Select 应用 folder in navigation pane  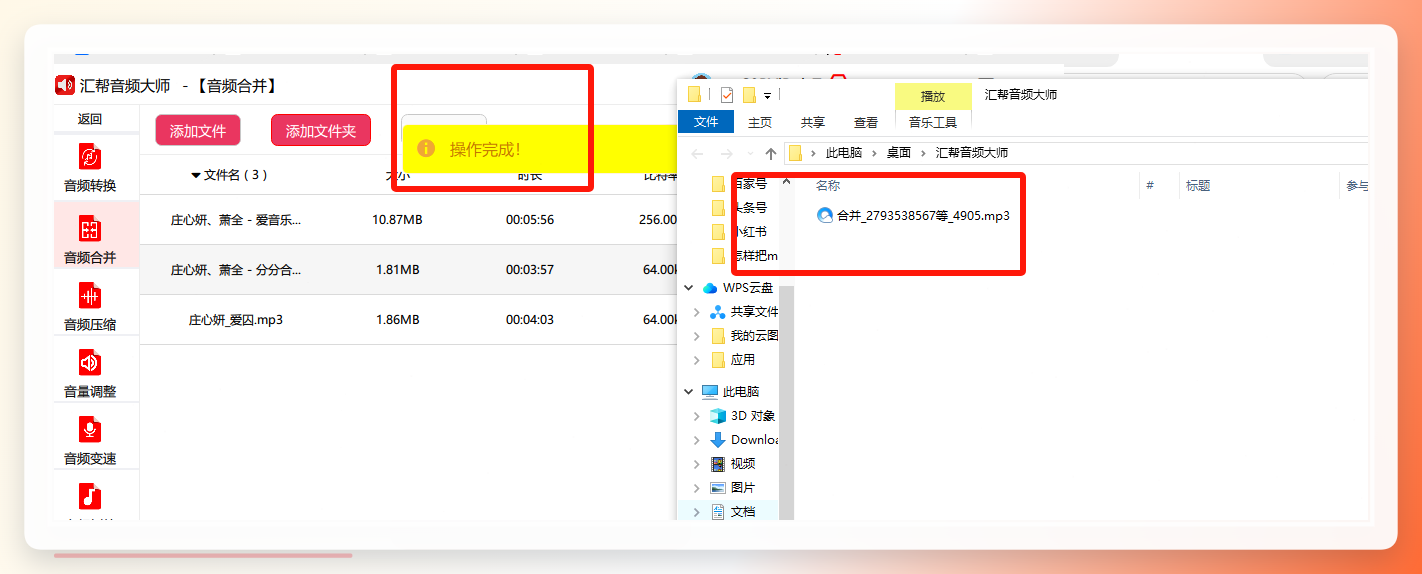coord(732,359)
